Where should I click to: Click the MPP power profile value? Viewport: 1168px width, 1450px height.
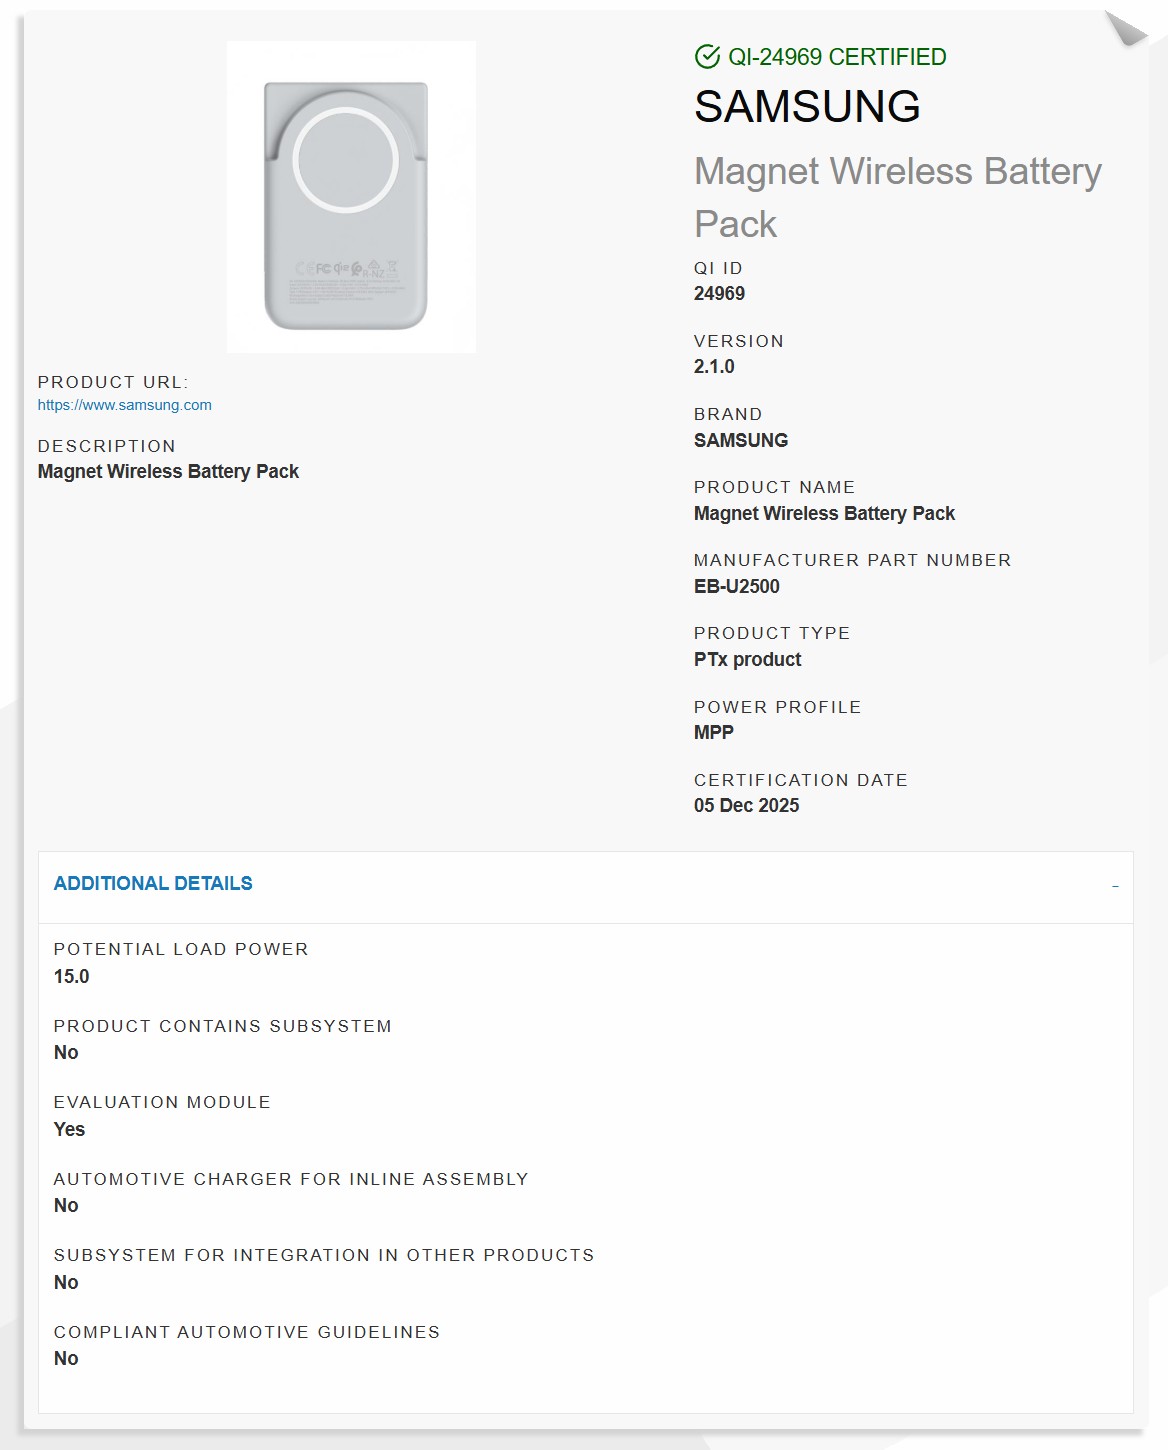(714, 733)
